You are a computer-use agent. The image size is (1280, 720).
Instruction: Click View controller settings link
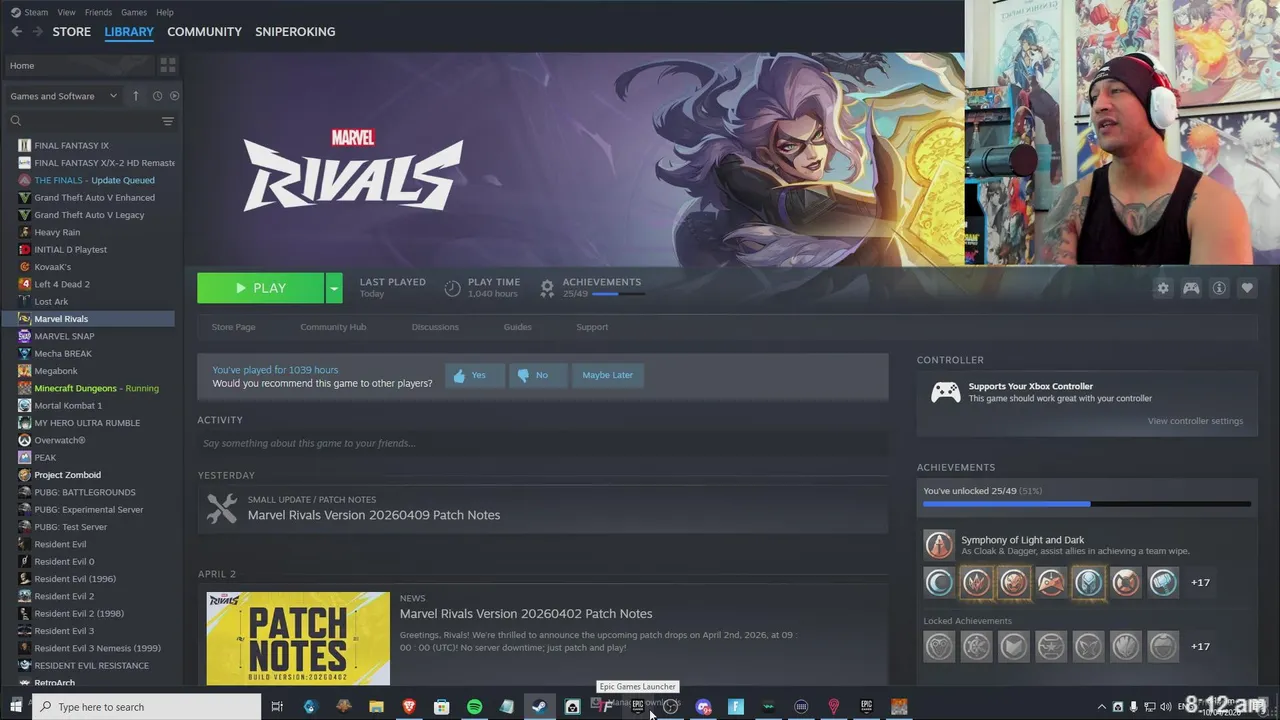tap(1195, 421)
